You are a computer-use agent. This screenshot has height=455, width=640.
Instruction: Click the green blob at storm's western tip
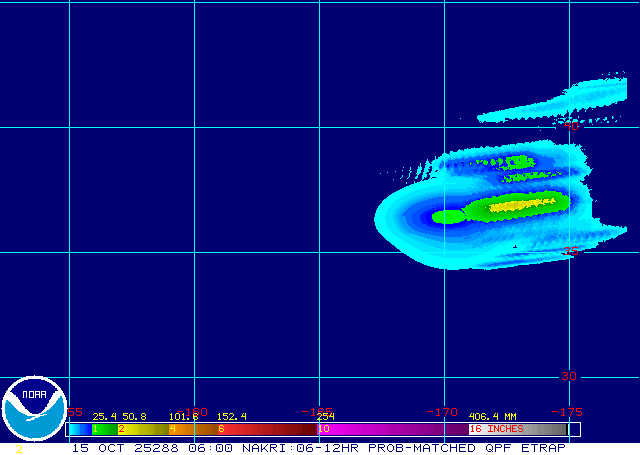tap(446, 216)
